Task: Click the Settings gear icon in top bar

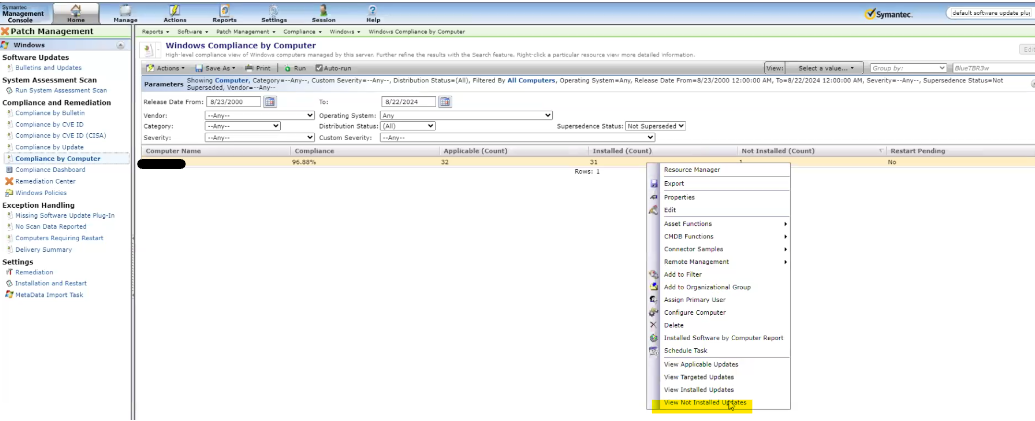Action: click(x=273, y=12)
